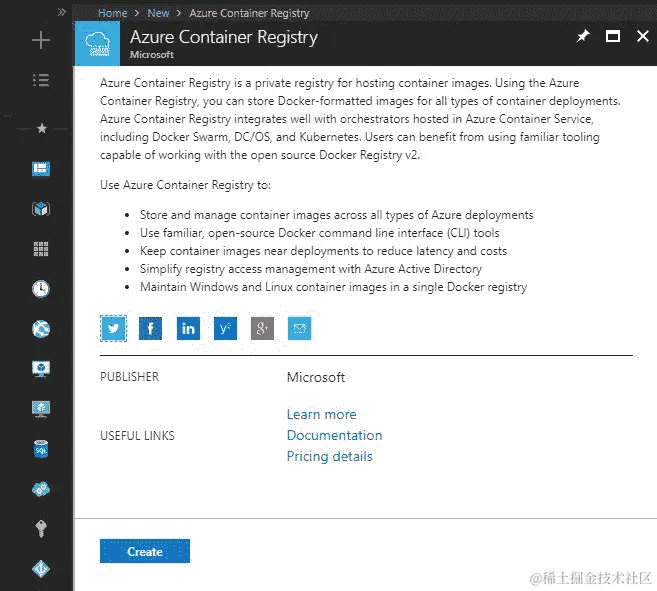Close the Azure Container Registry blade
The width and height of the screenshot is (657, 591).
(x=643, y=36)
